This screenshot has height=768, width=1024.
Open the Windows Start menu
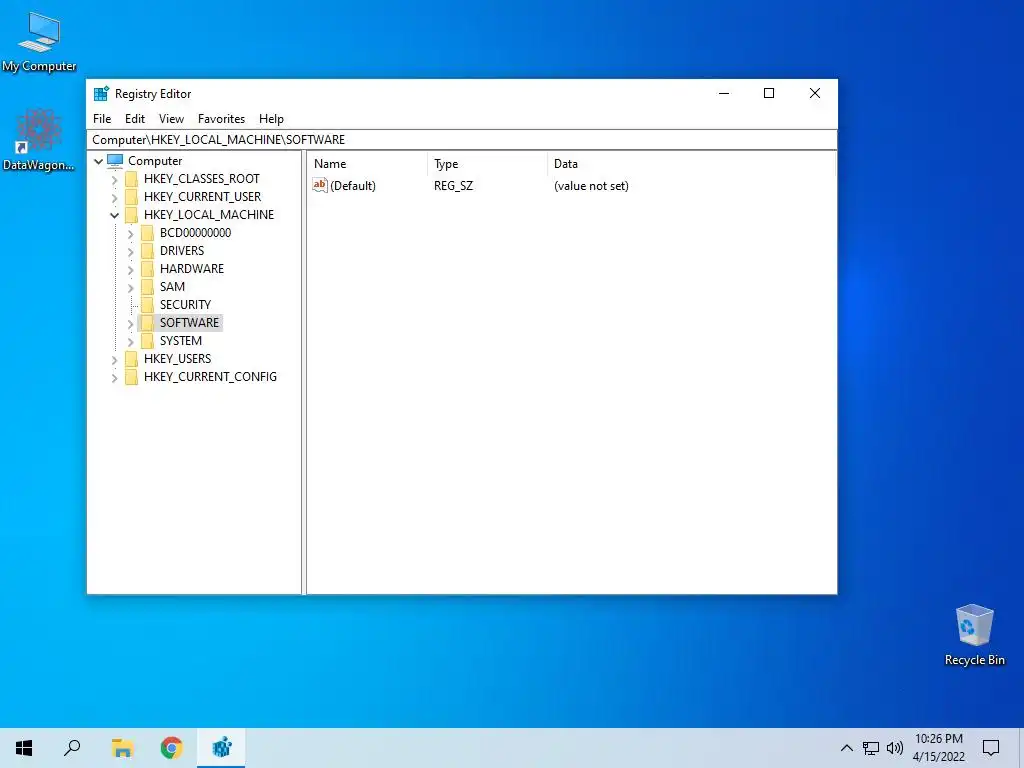pyautogui.click(x=24, y=748)
